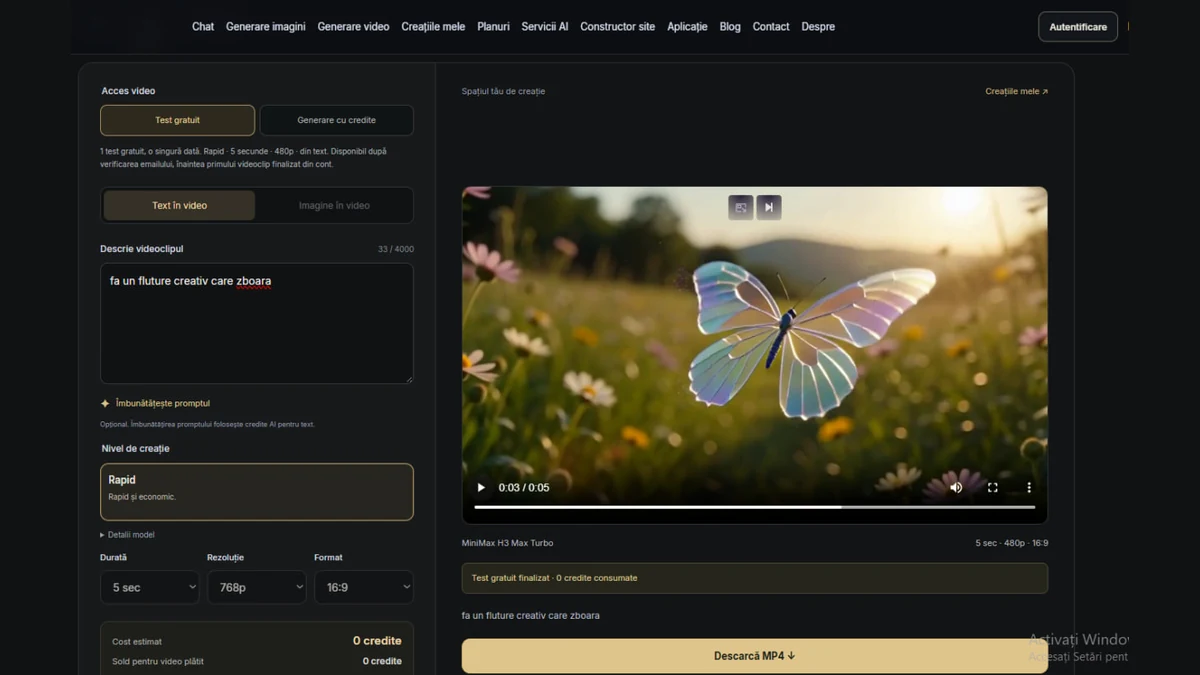This screenshot has height=675, width=1200.
Task: Mute the video using the speaker icon
Action: [x=956, y=488]
